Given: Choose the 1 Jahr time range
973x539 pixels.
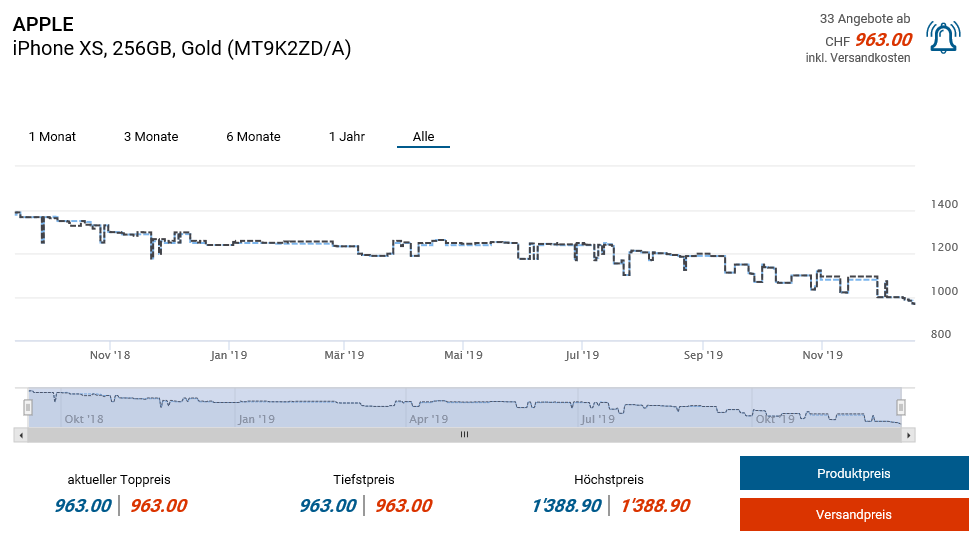Looking at the screenshot, I should click(347, 137).
